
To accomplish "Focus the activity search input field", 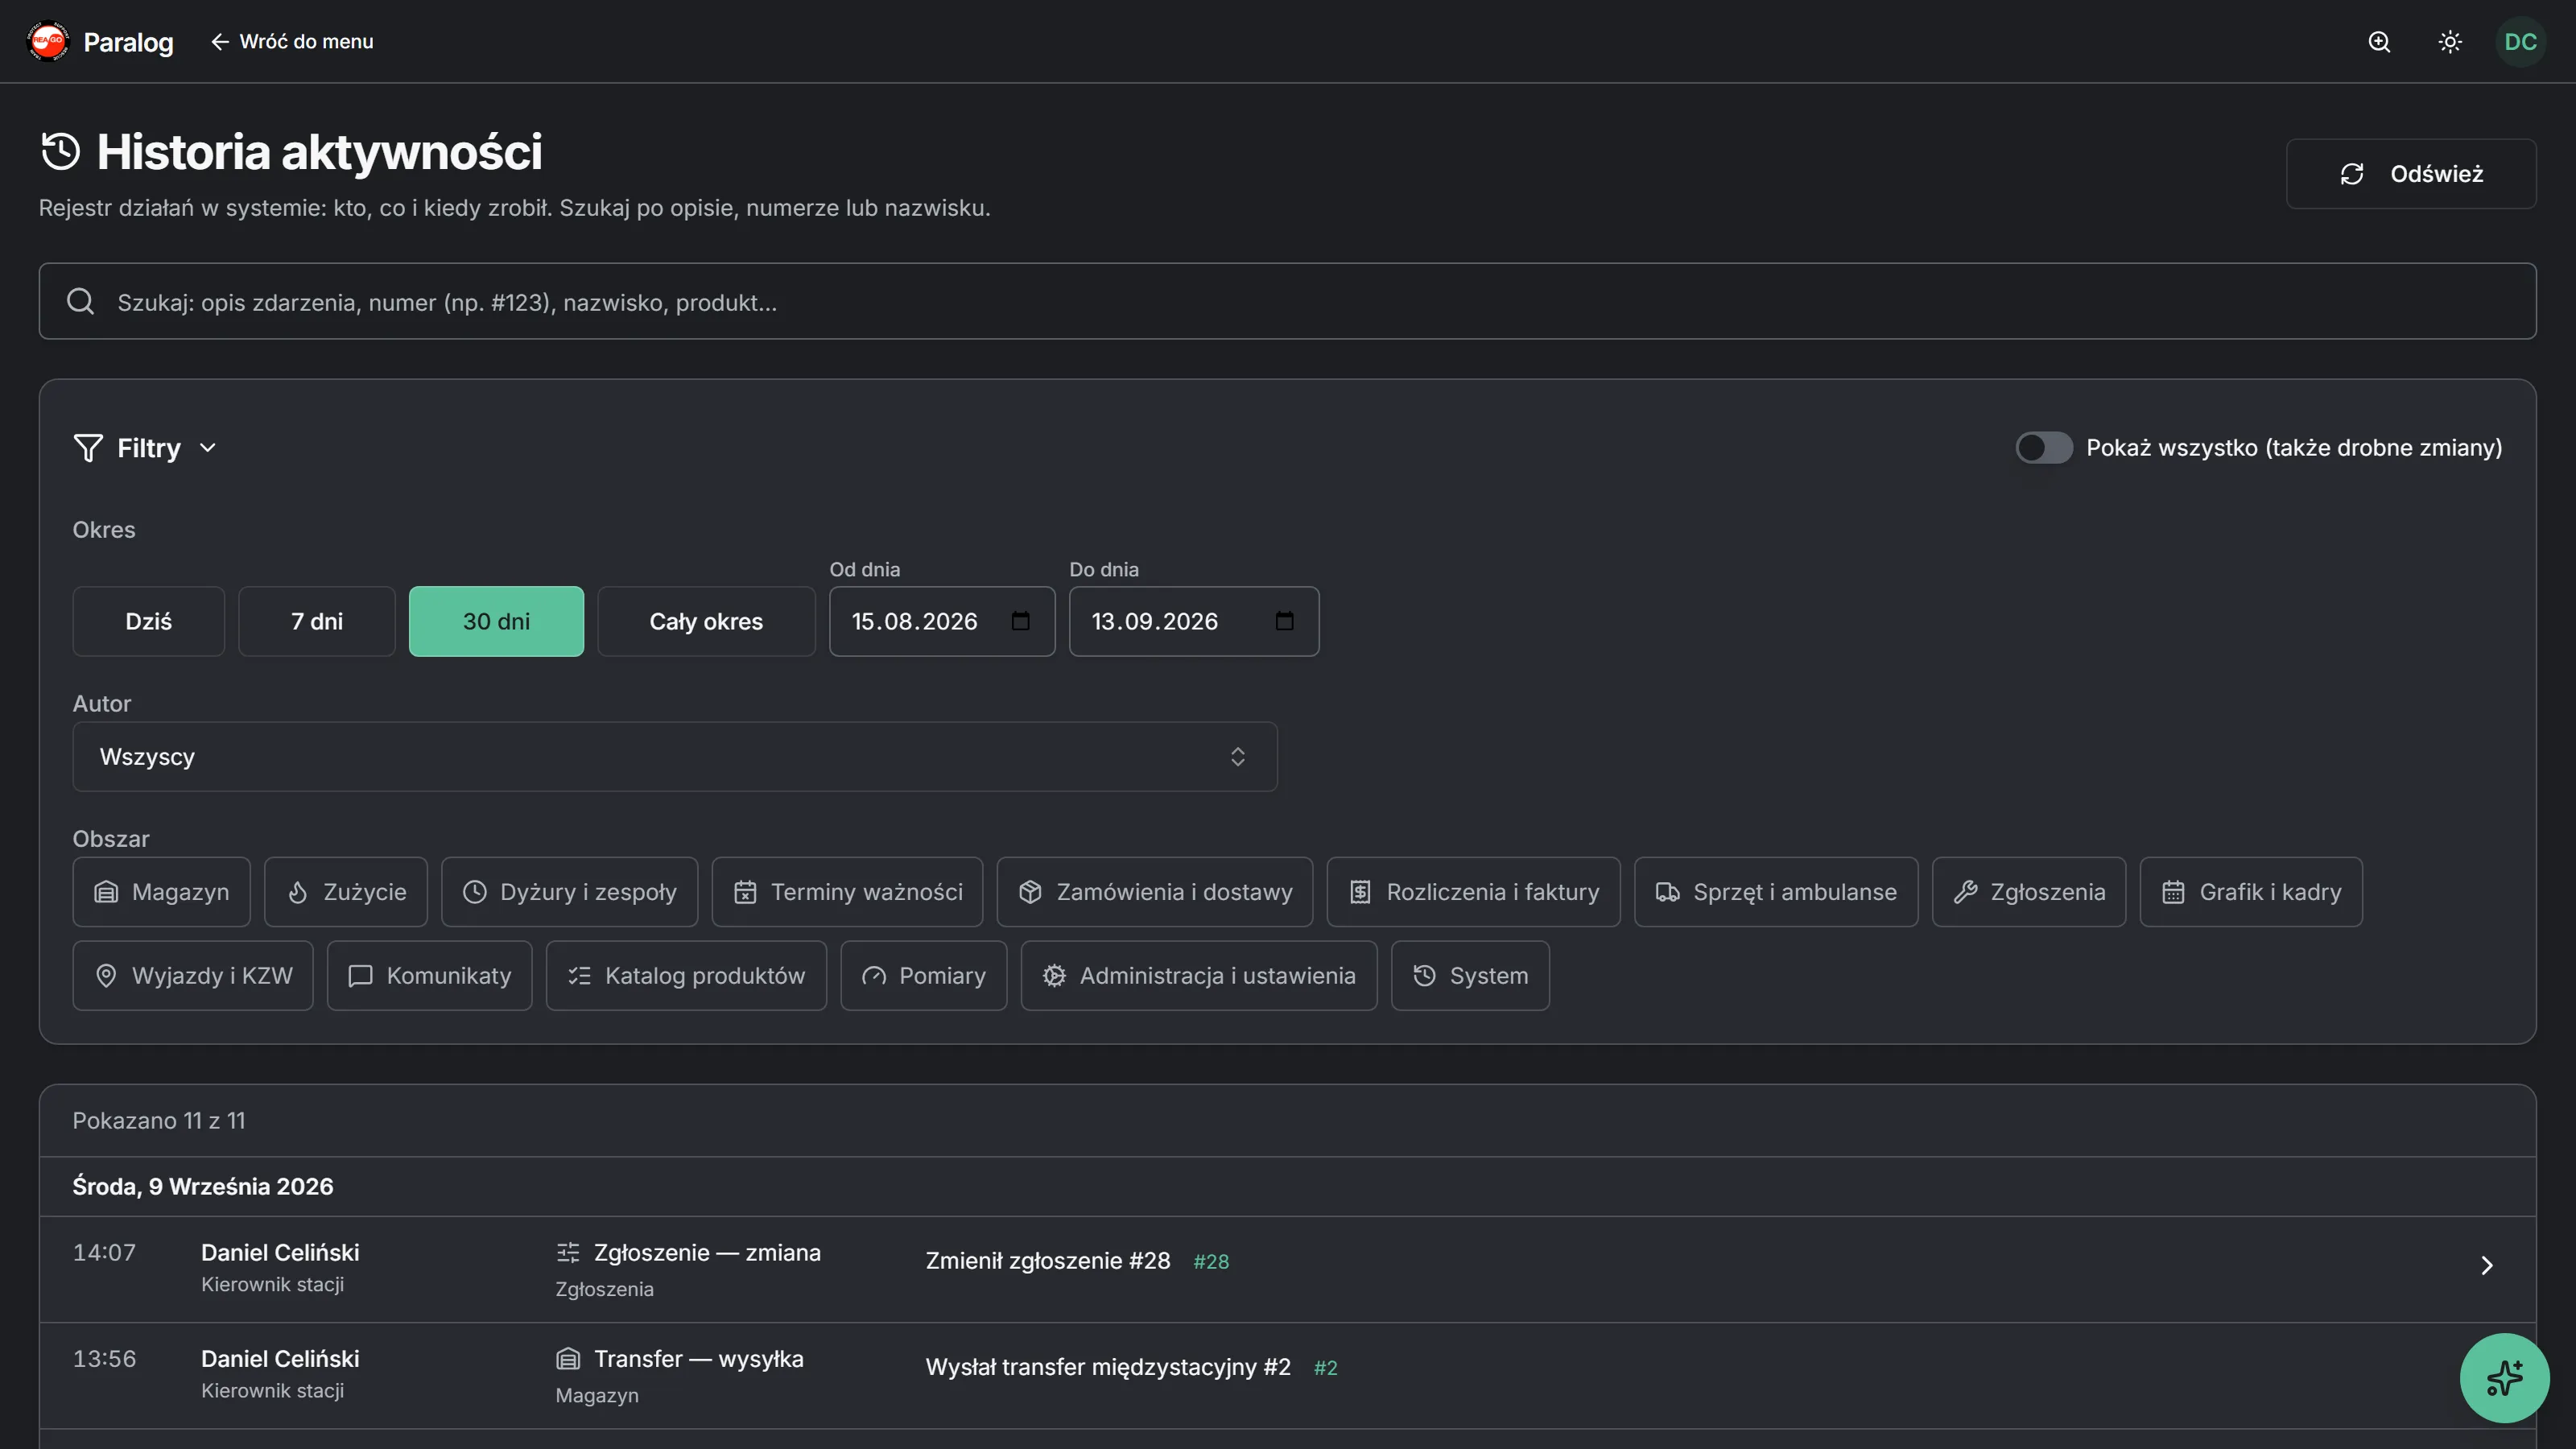I will (1287, 302).
